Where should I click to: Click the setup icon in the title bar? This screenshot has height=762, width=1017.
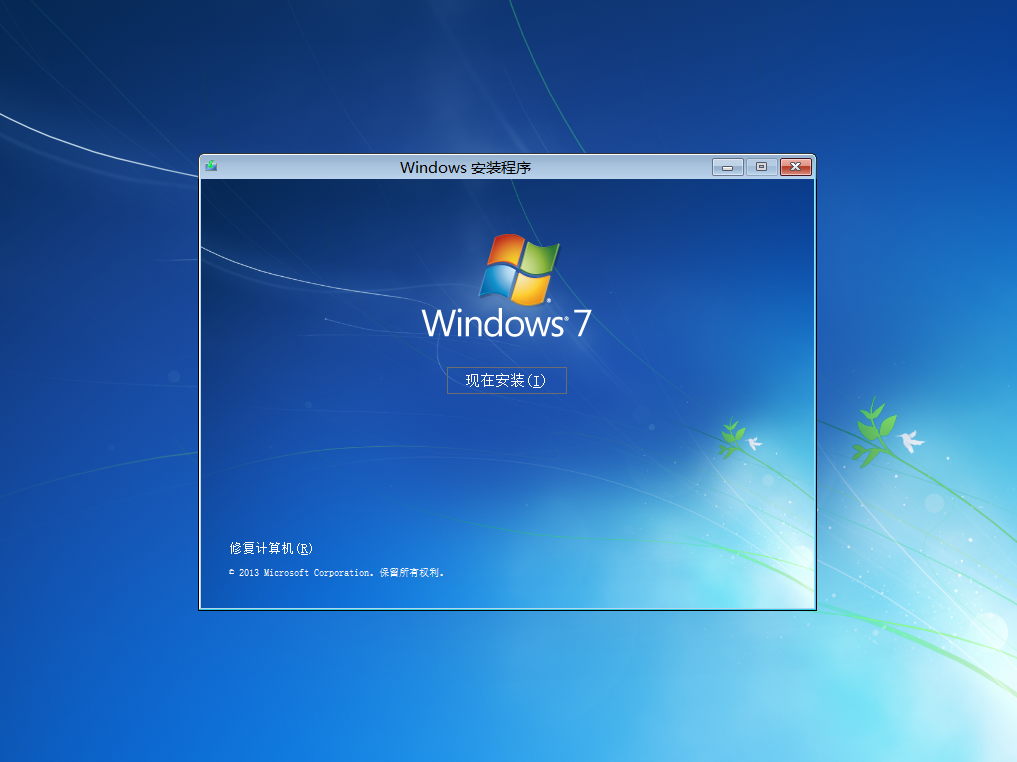[211, 166]
